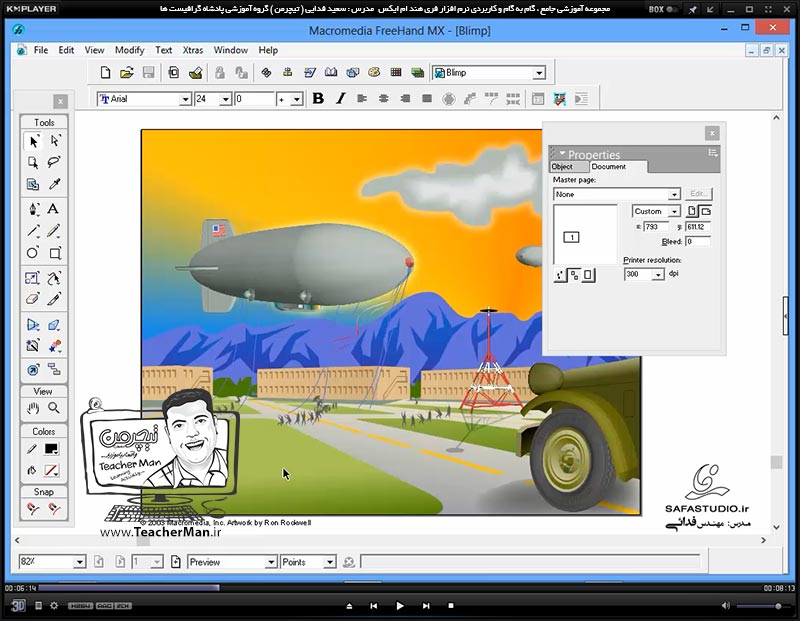Select the Ellipse tool
The width and height of the screenshot is (800, 621).
[33, 253]
